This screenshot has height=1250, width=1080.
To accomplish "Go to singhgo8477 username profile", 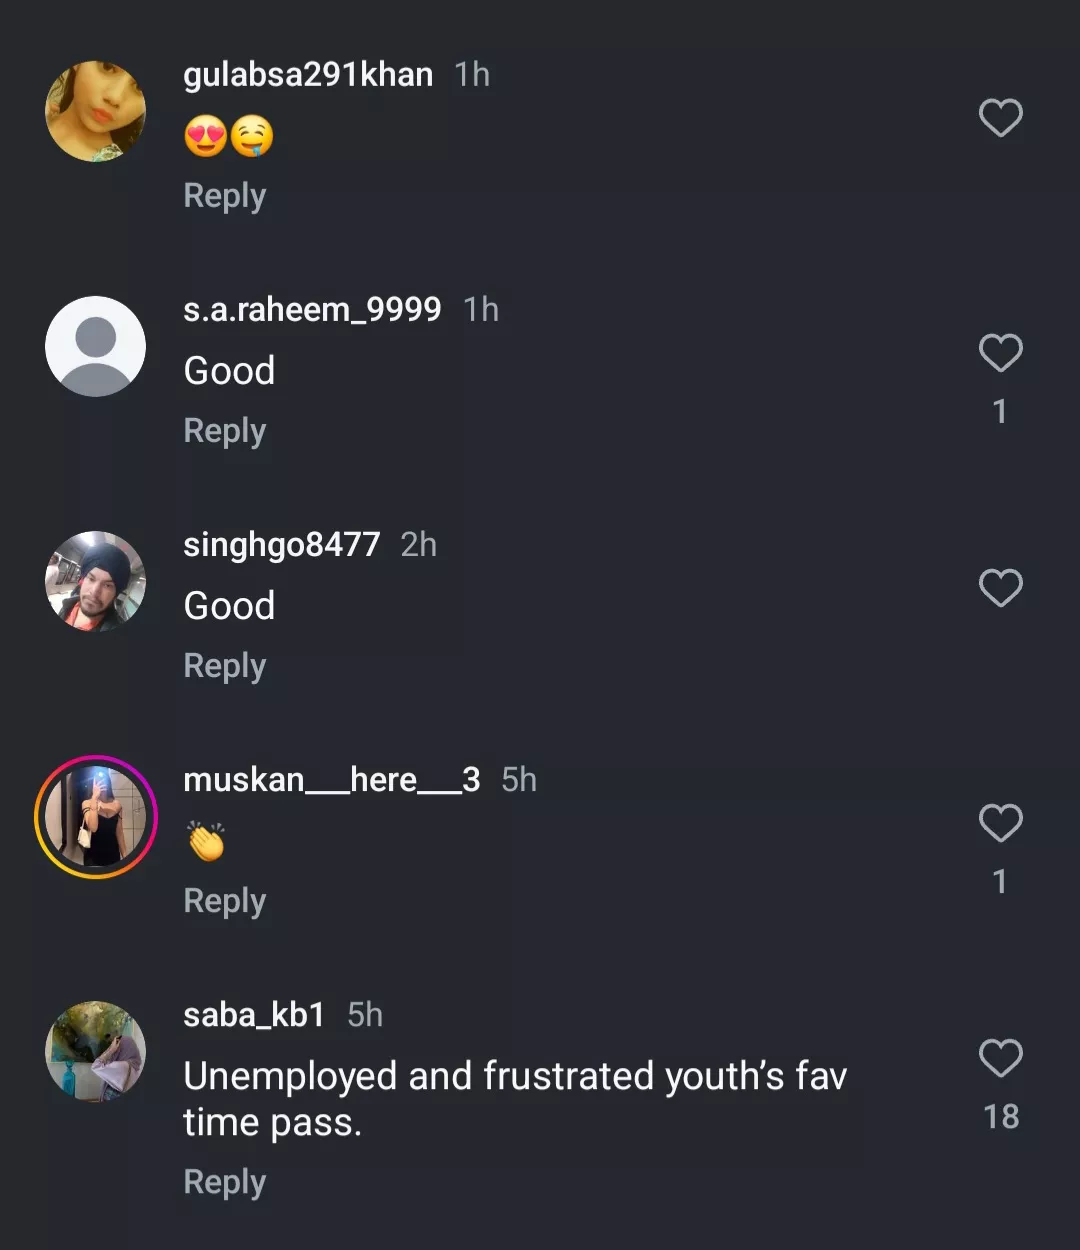I will coord(282,545).
